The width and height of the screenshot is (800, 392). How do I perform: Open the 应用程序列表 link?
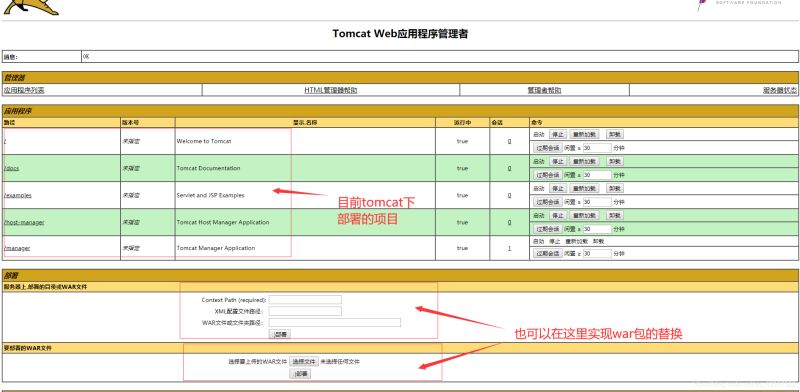(x=24, y=90)
